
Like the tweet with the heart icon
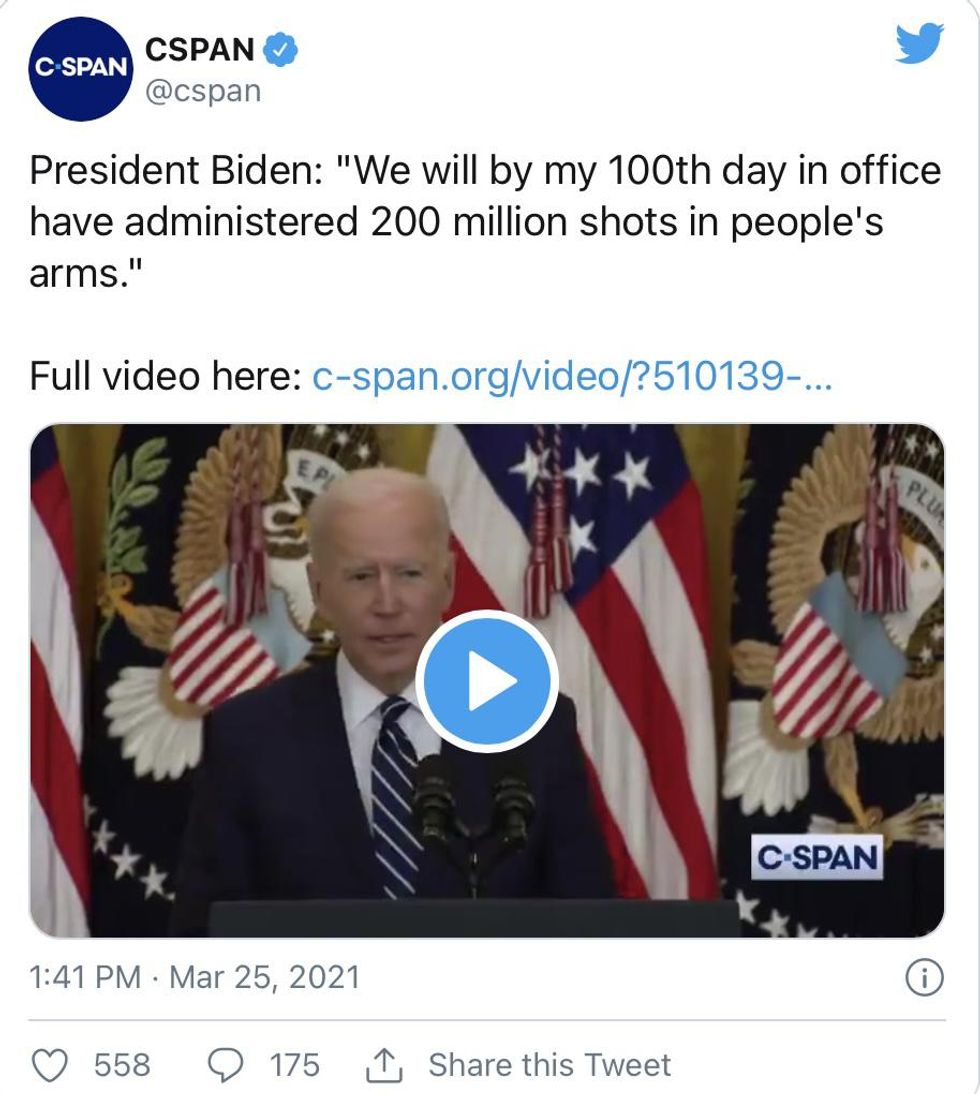click(x=50, y=1065)
